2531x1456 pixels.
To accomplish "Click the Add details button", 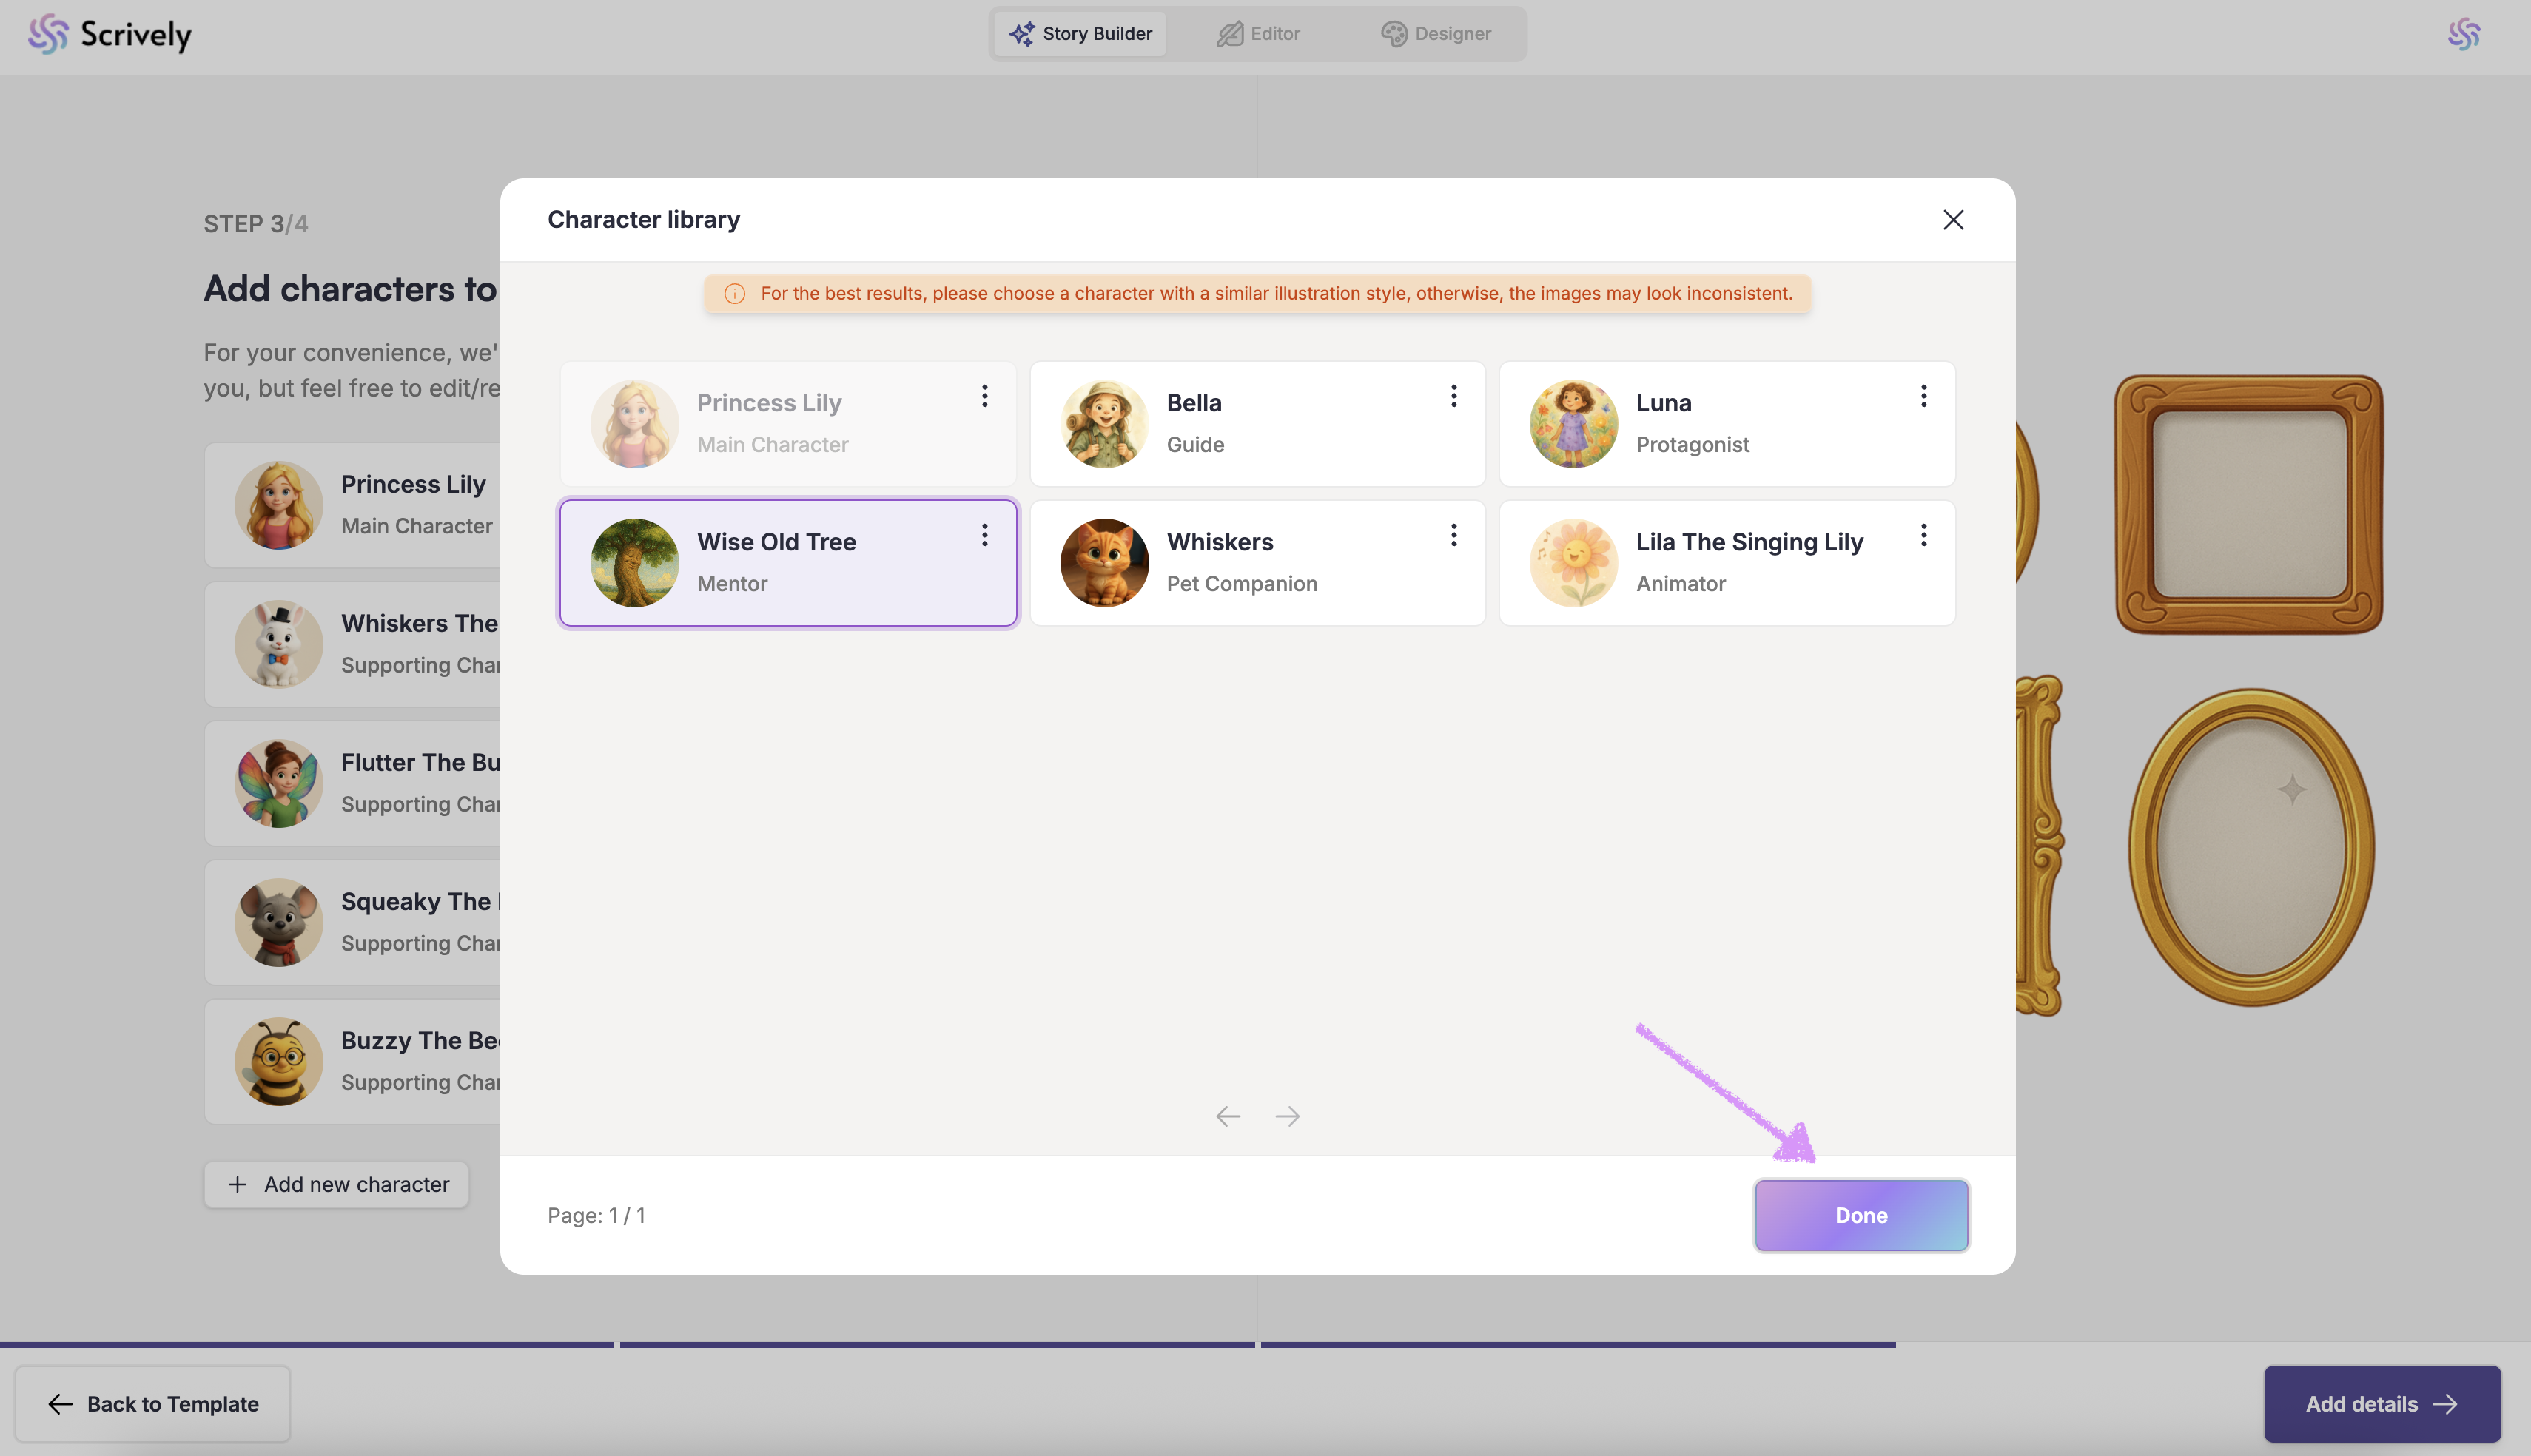I will tap(2381, 1404).
